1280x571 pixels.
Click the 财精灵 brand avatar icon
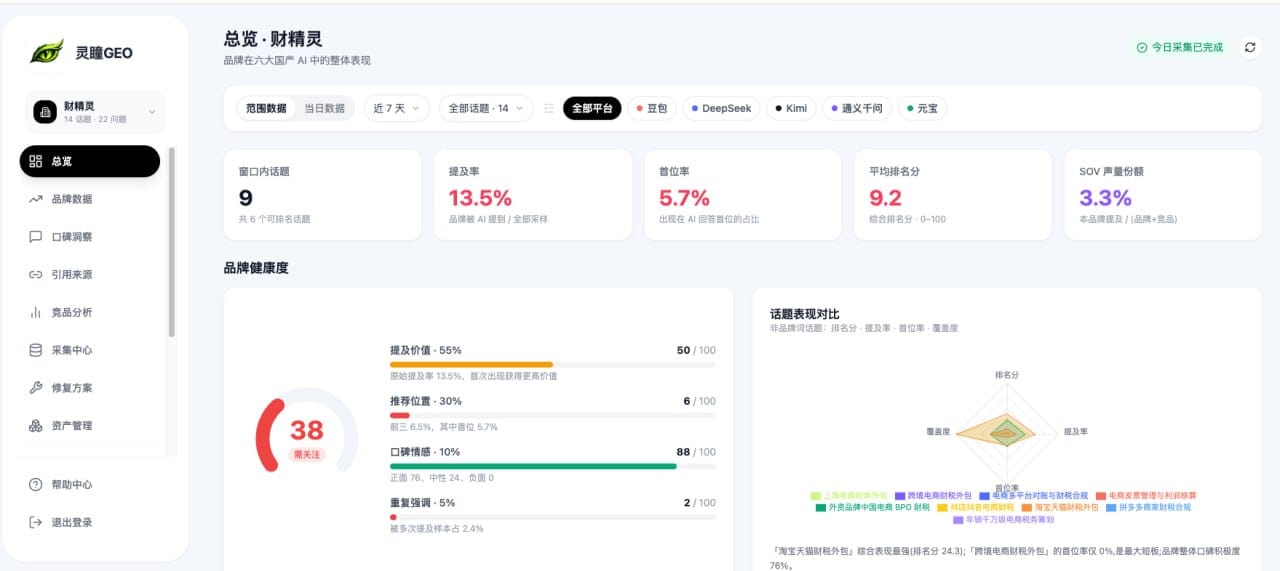click(x=44, y=112)
